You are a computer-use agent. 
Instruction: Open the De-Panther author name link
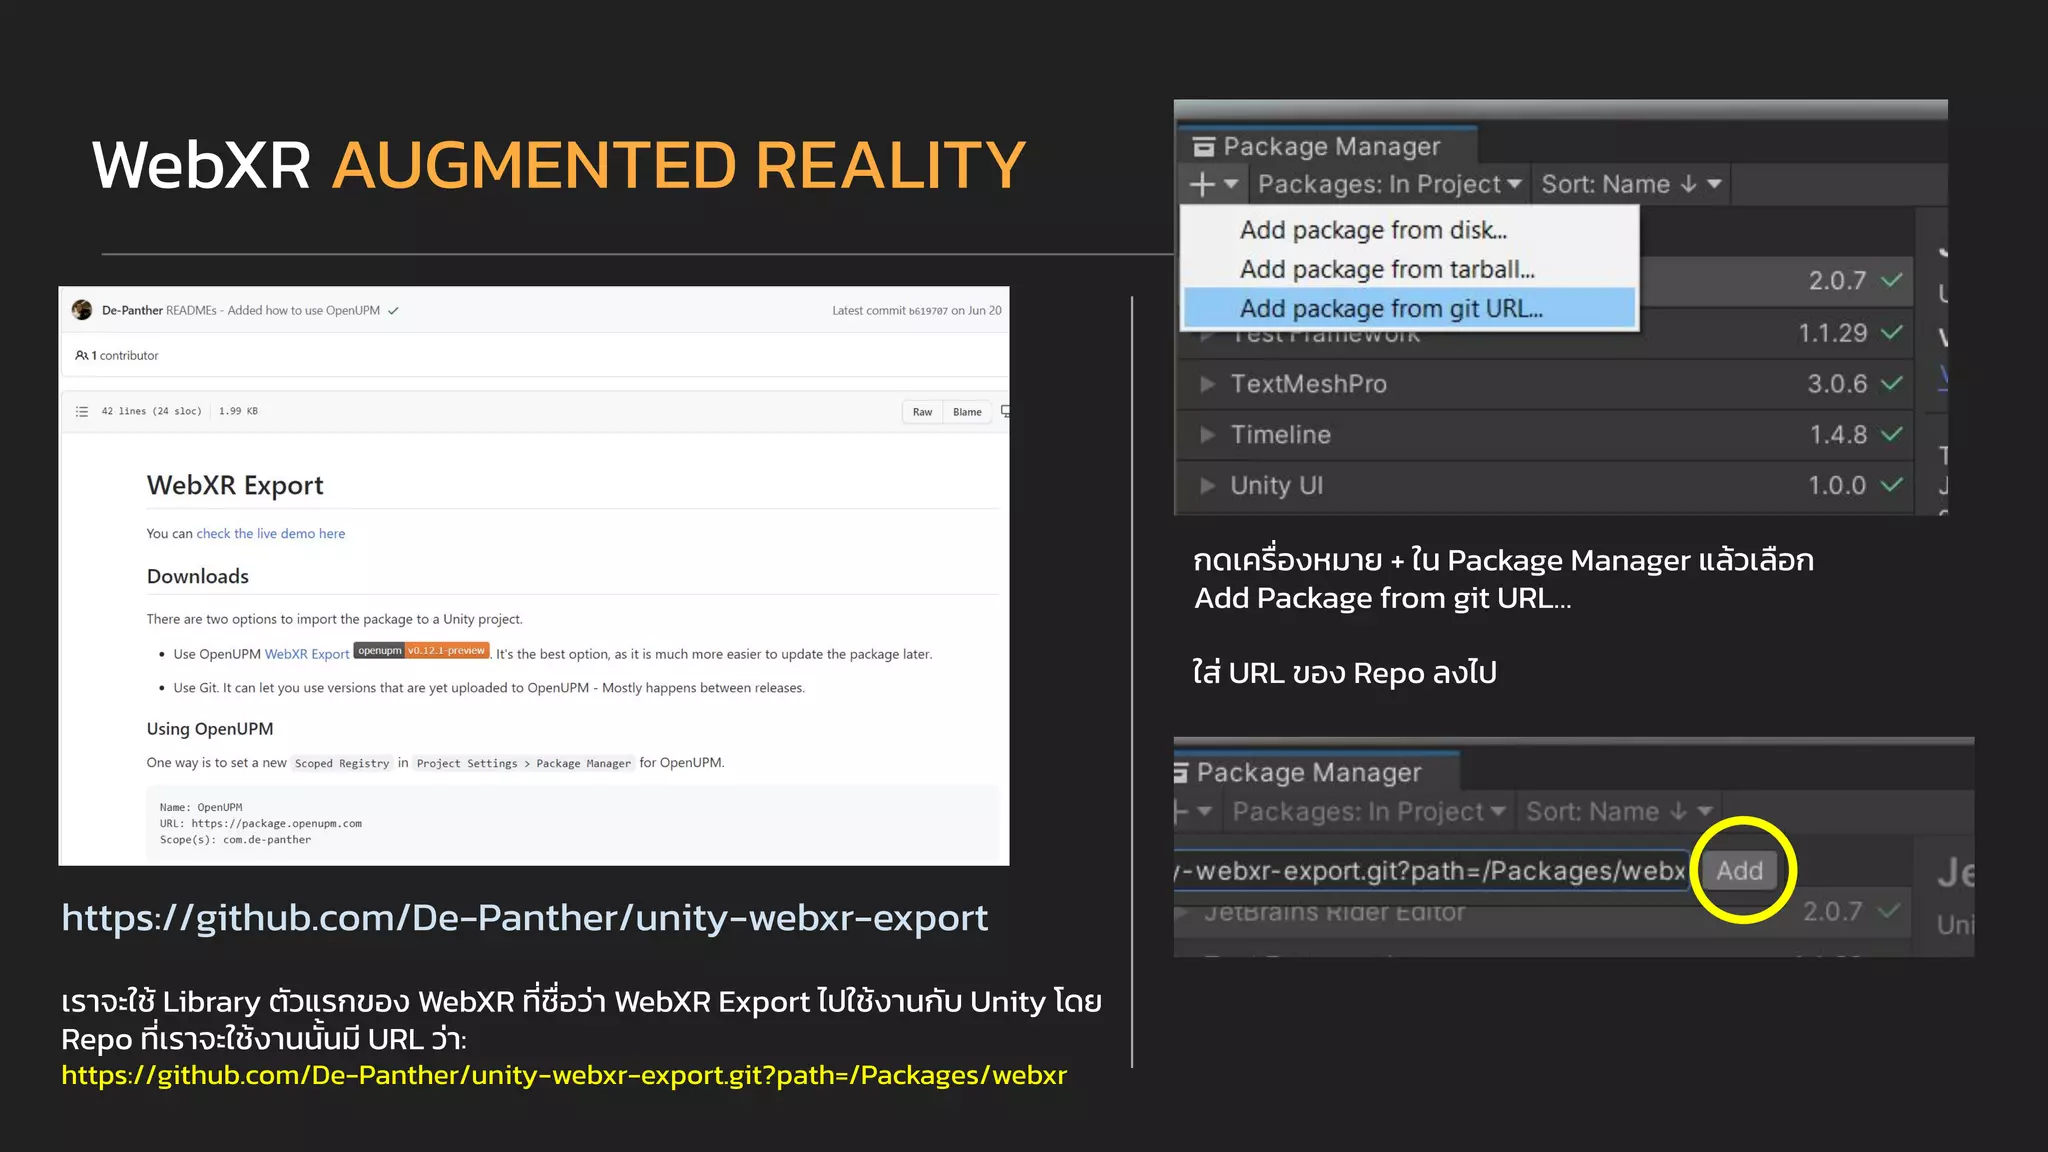(132, 311)
